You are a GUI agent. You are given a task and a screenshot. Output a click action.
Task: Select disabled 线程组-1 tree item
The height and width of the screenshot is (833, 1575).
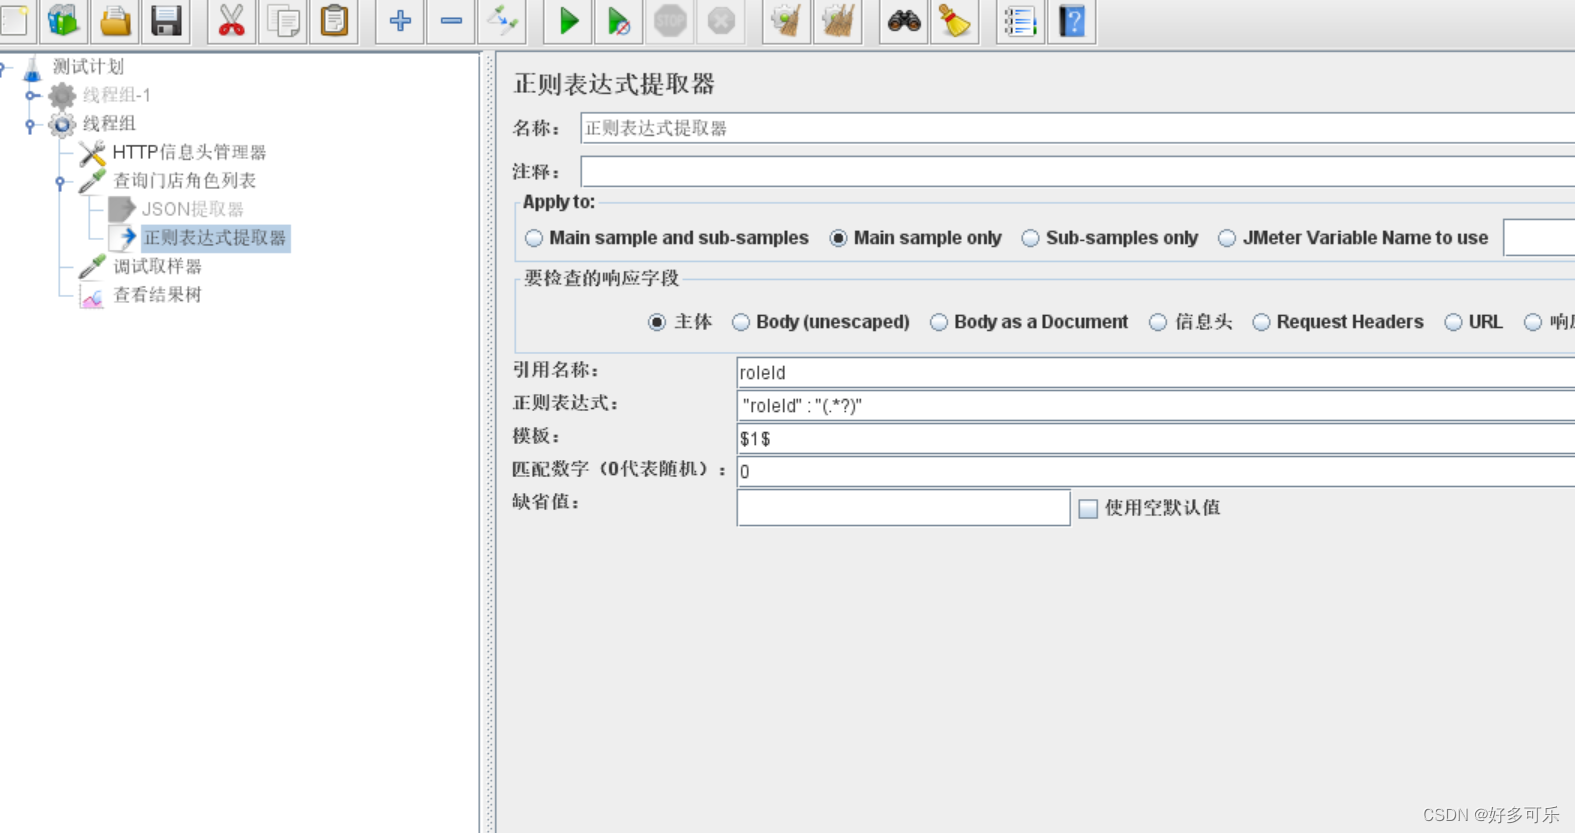[116, 95]
